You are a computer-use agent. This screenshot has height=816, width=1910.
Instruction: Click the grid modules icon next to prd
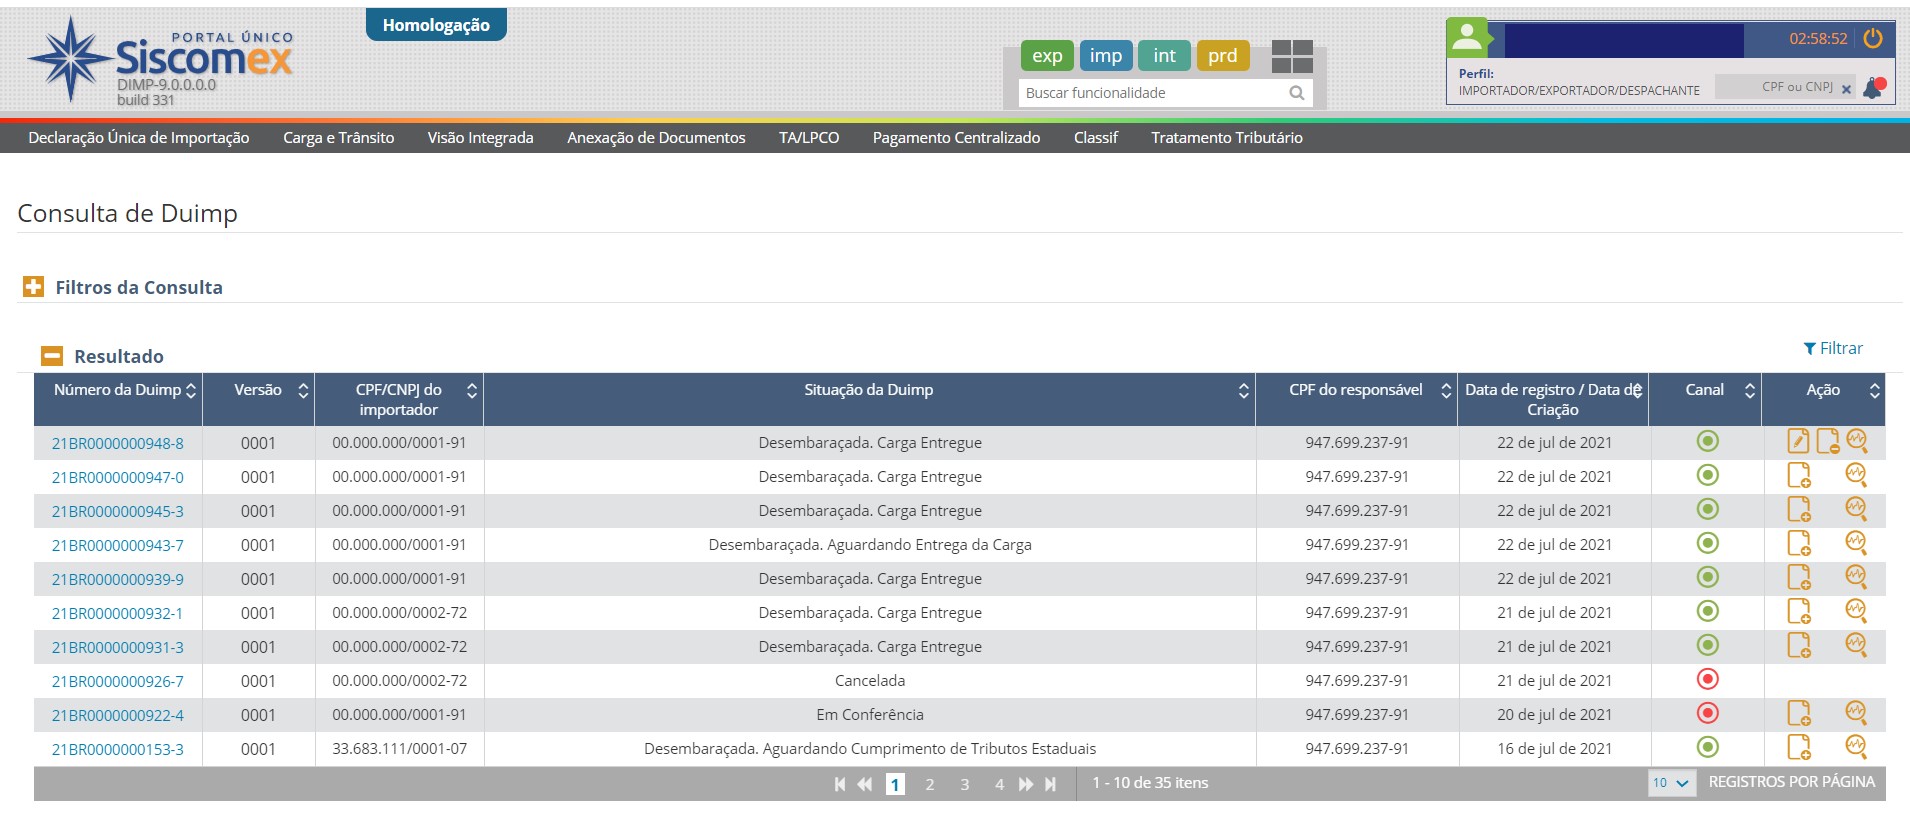coord(1292,57)
